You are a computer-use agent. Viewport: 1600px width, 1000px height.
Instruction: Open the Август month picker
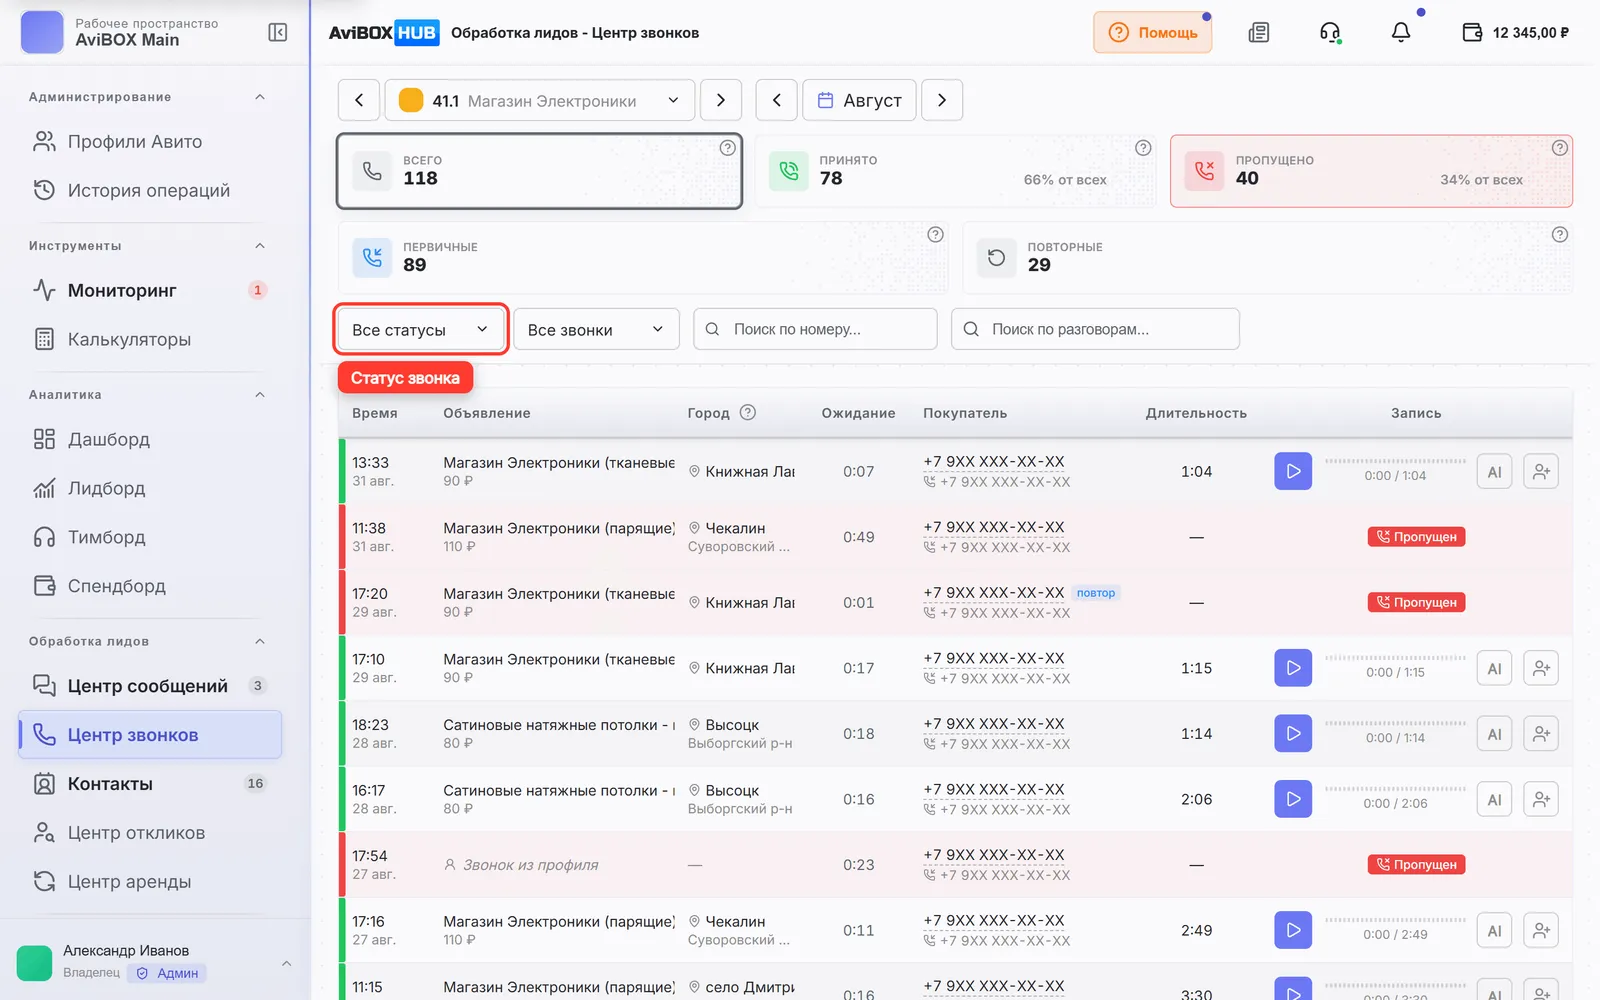[860, 100]
